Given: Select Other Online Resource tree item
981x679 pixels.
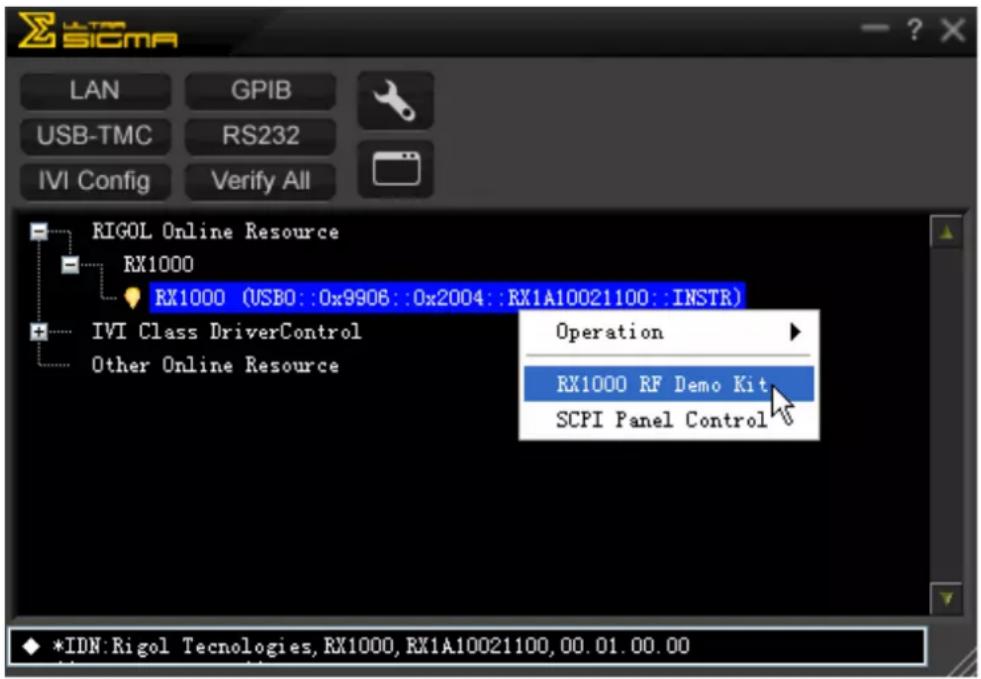Looking at the screenshot, I should tap(215, 365).
